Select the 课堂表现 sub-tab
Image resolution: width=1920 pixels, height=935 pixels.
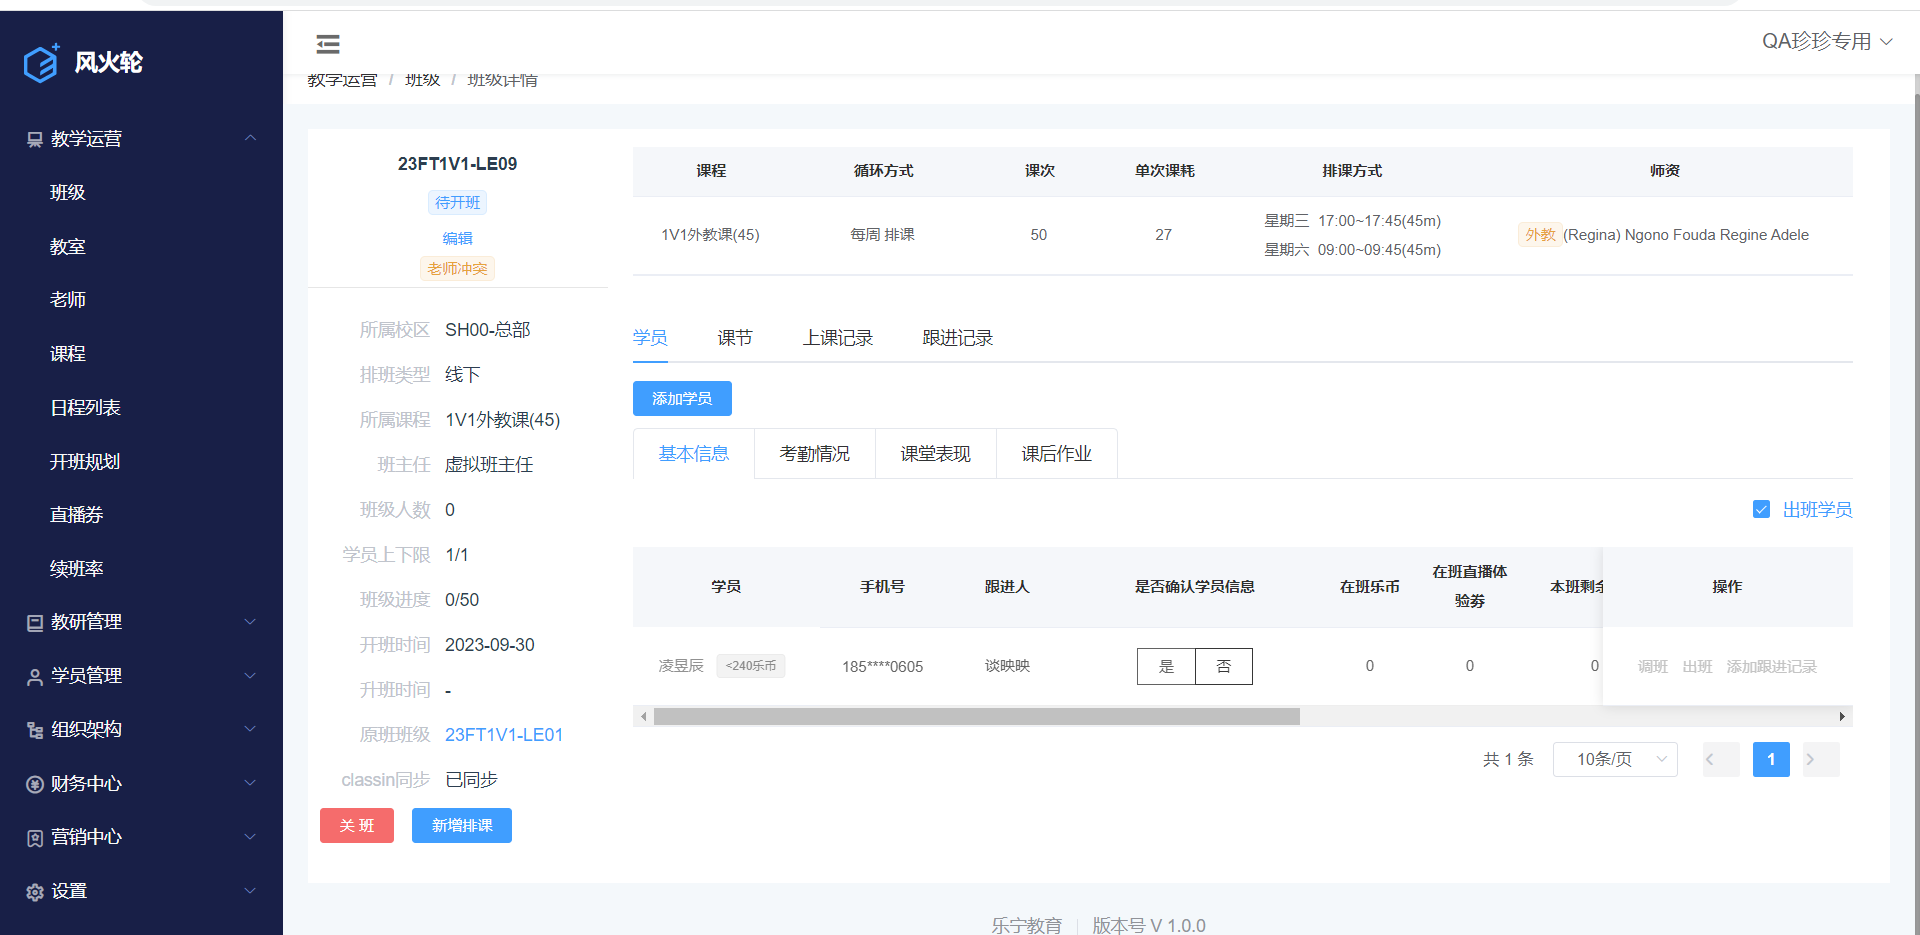pyautogui.click(x=936, y=454)
